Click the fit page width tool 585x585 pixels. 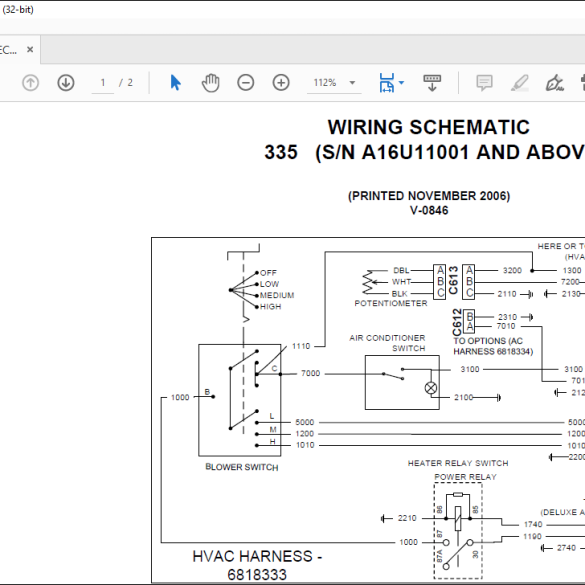tap(387, 82)
